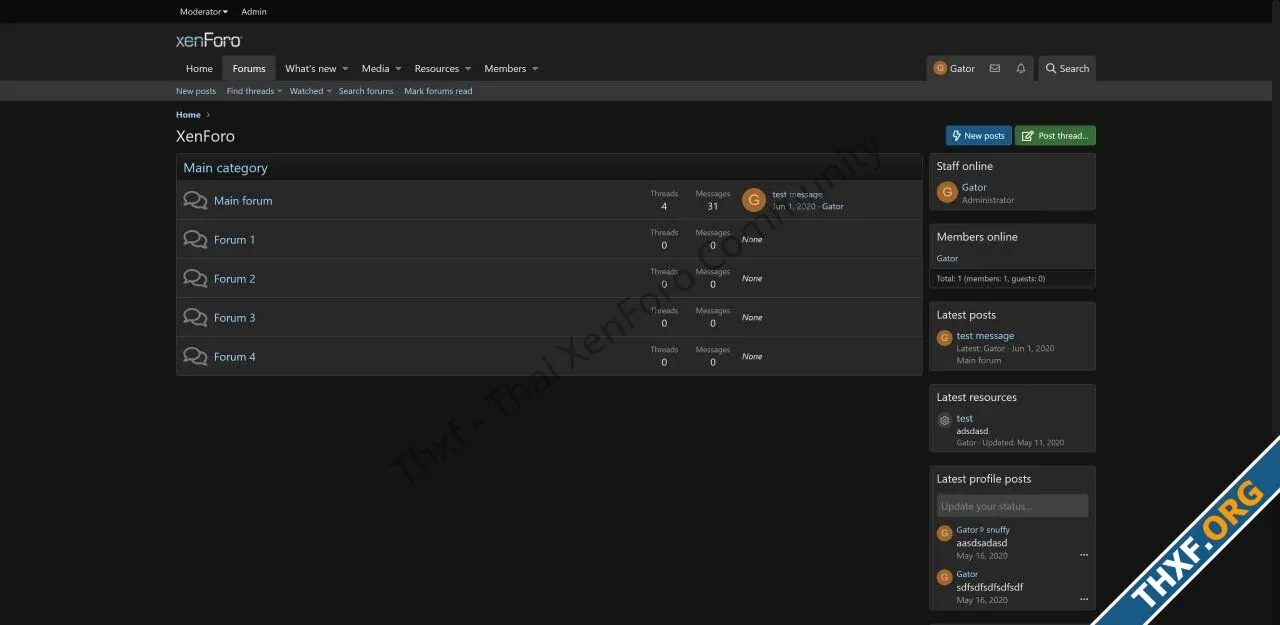Open the Forum 4 link
Viewport: 1280px width, 625px height.
235,357
